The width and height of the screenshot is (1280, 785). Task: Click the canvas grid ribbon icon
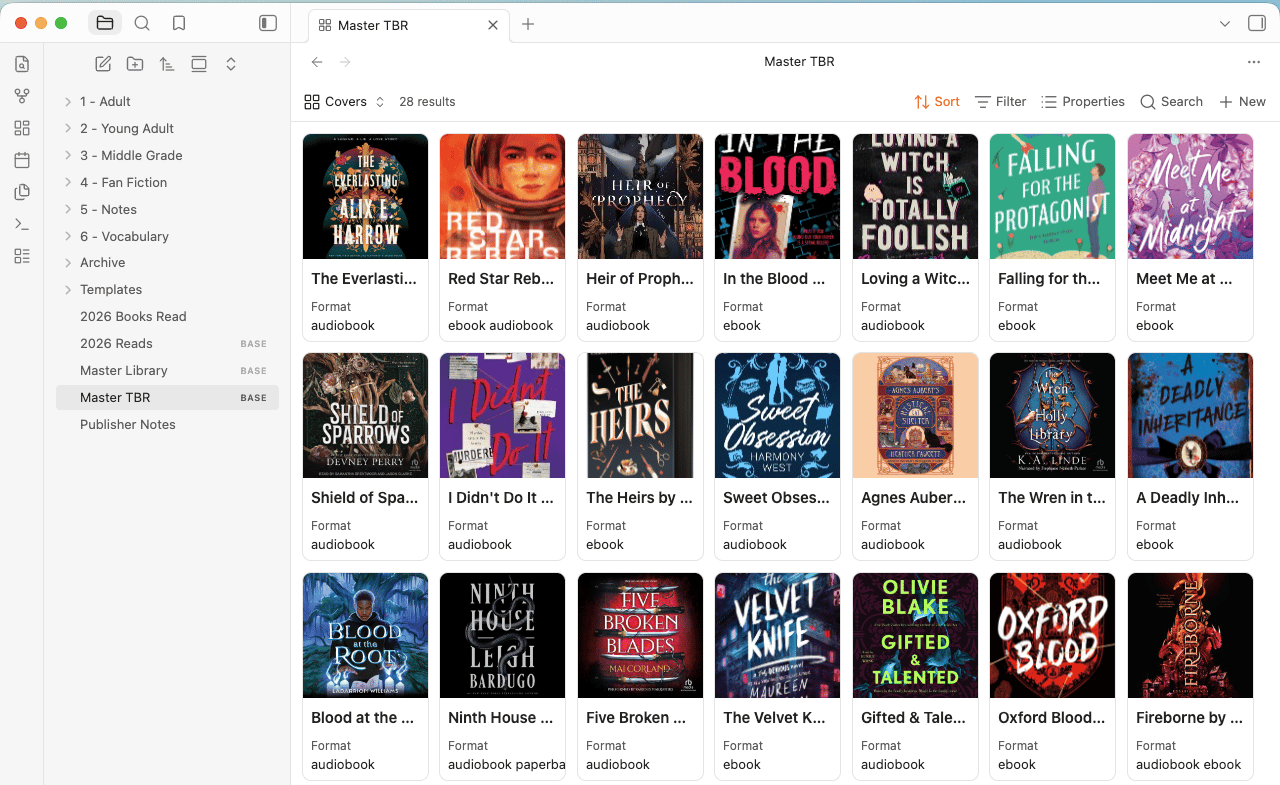point(22,128)
